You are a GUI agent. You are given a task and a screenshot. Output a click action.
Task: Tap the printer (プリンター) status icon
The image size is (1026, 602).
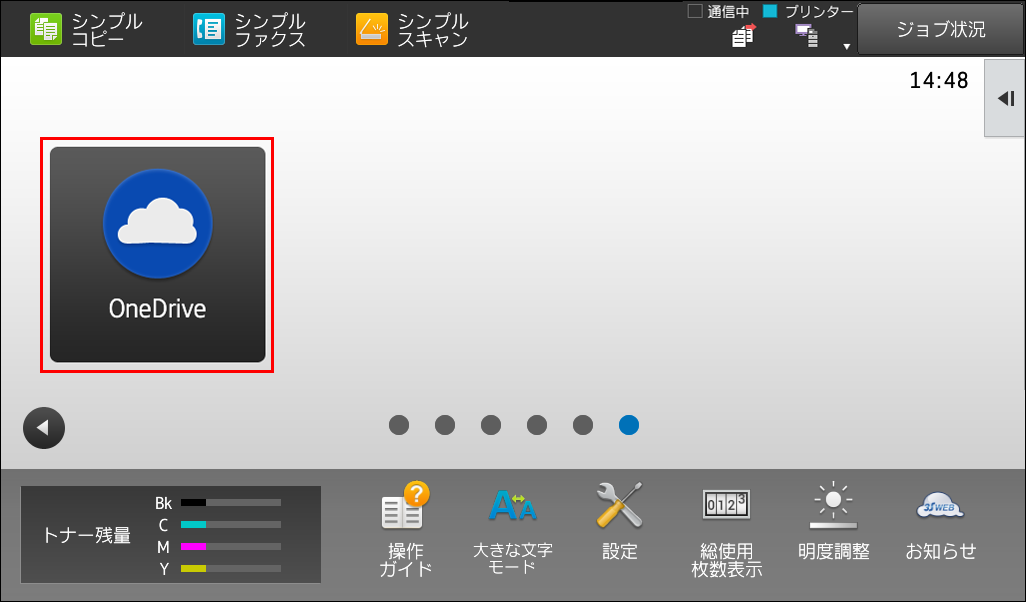tap(807, 35)
